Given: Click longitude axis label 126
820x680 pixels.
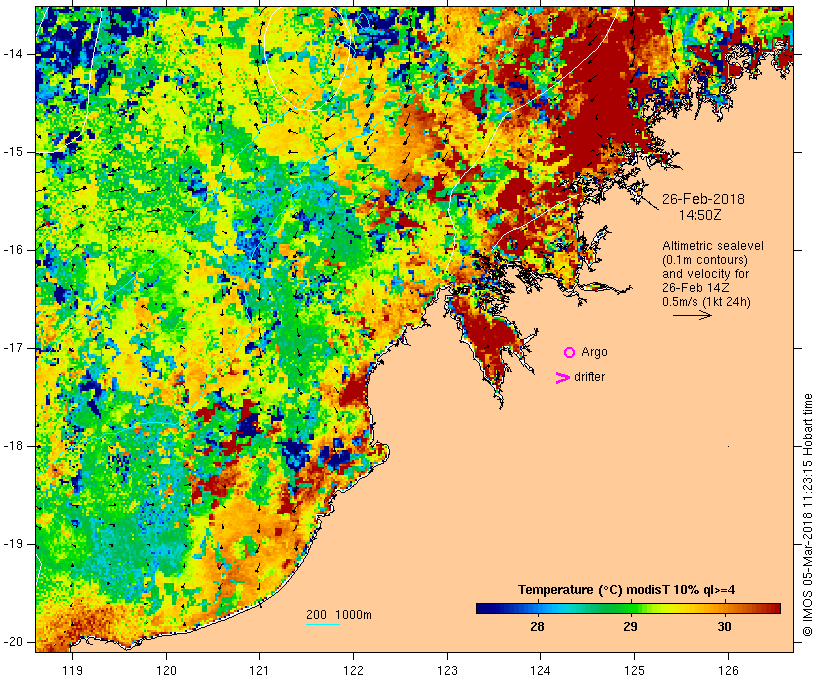Looking at the screenshot, I should pyautogui.click(x=728, y=670).
